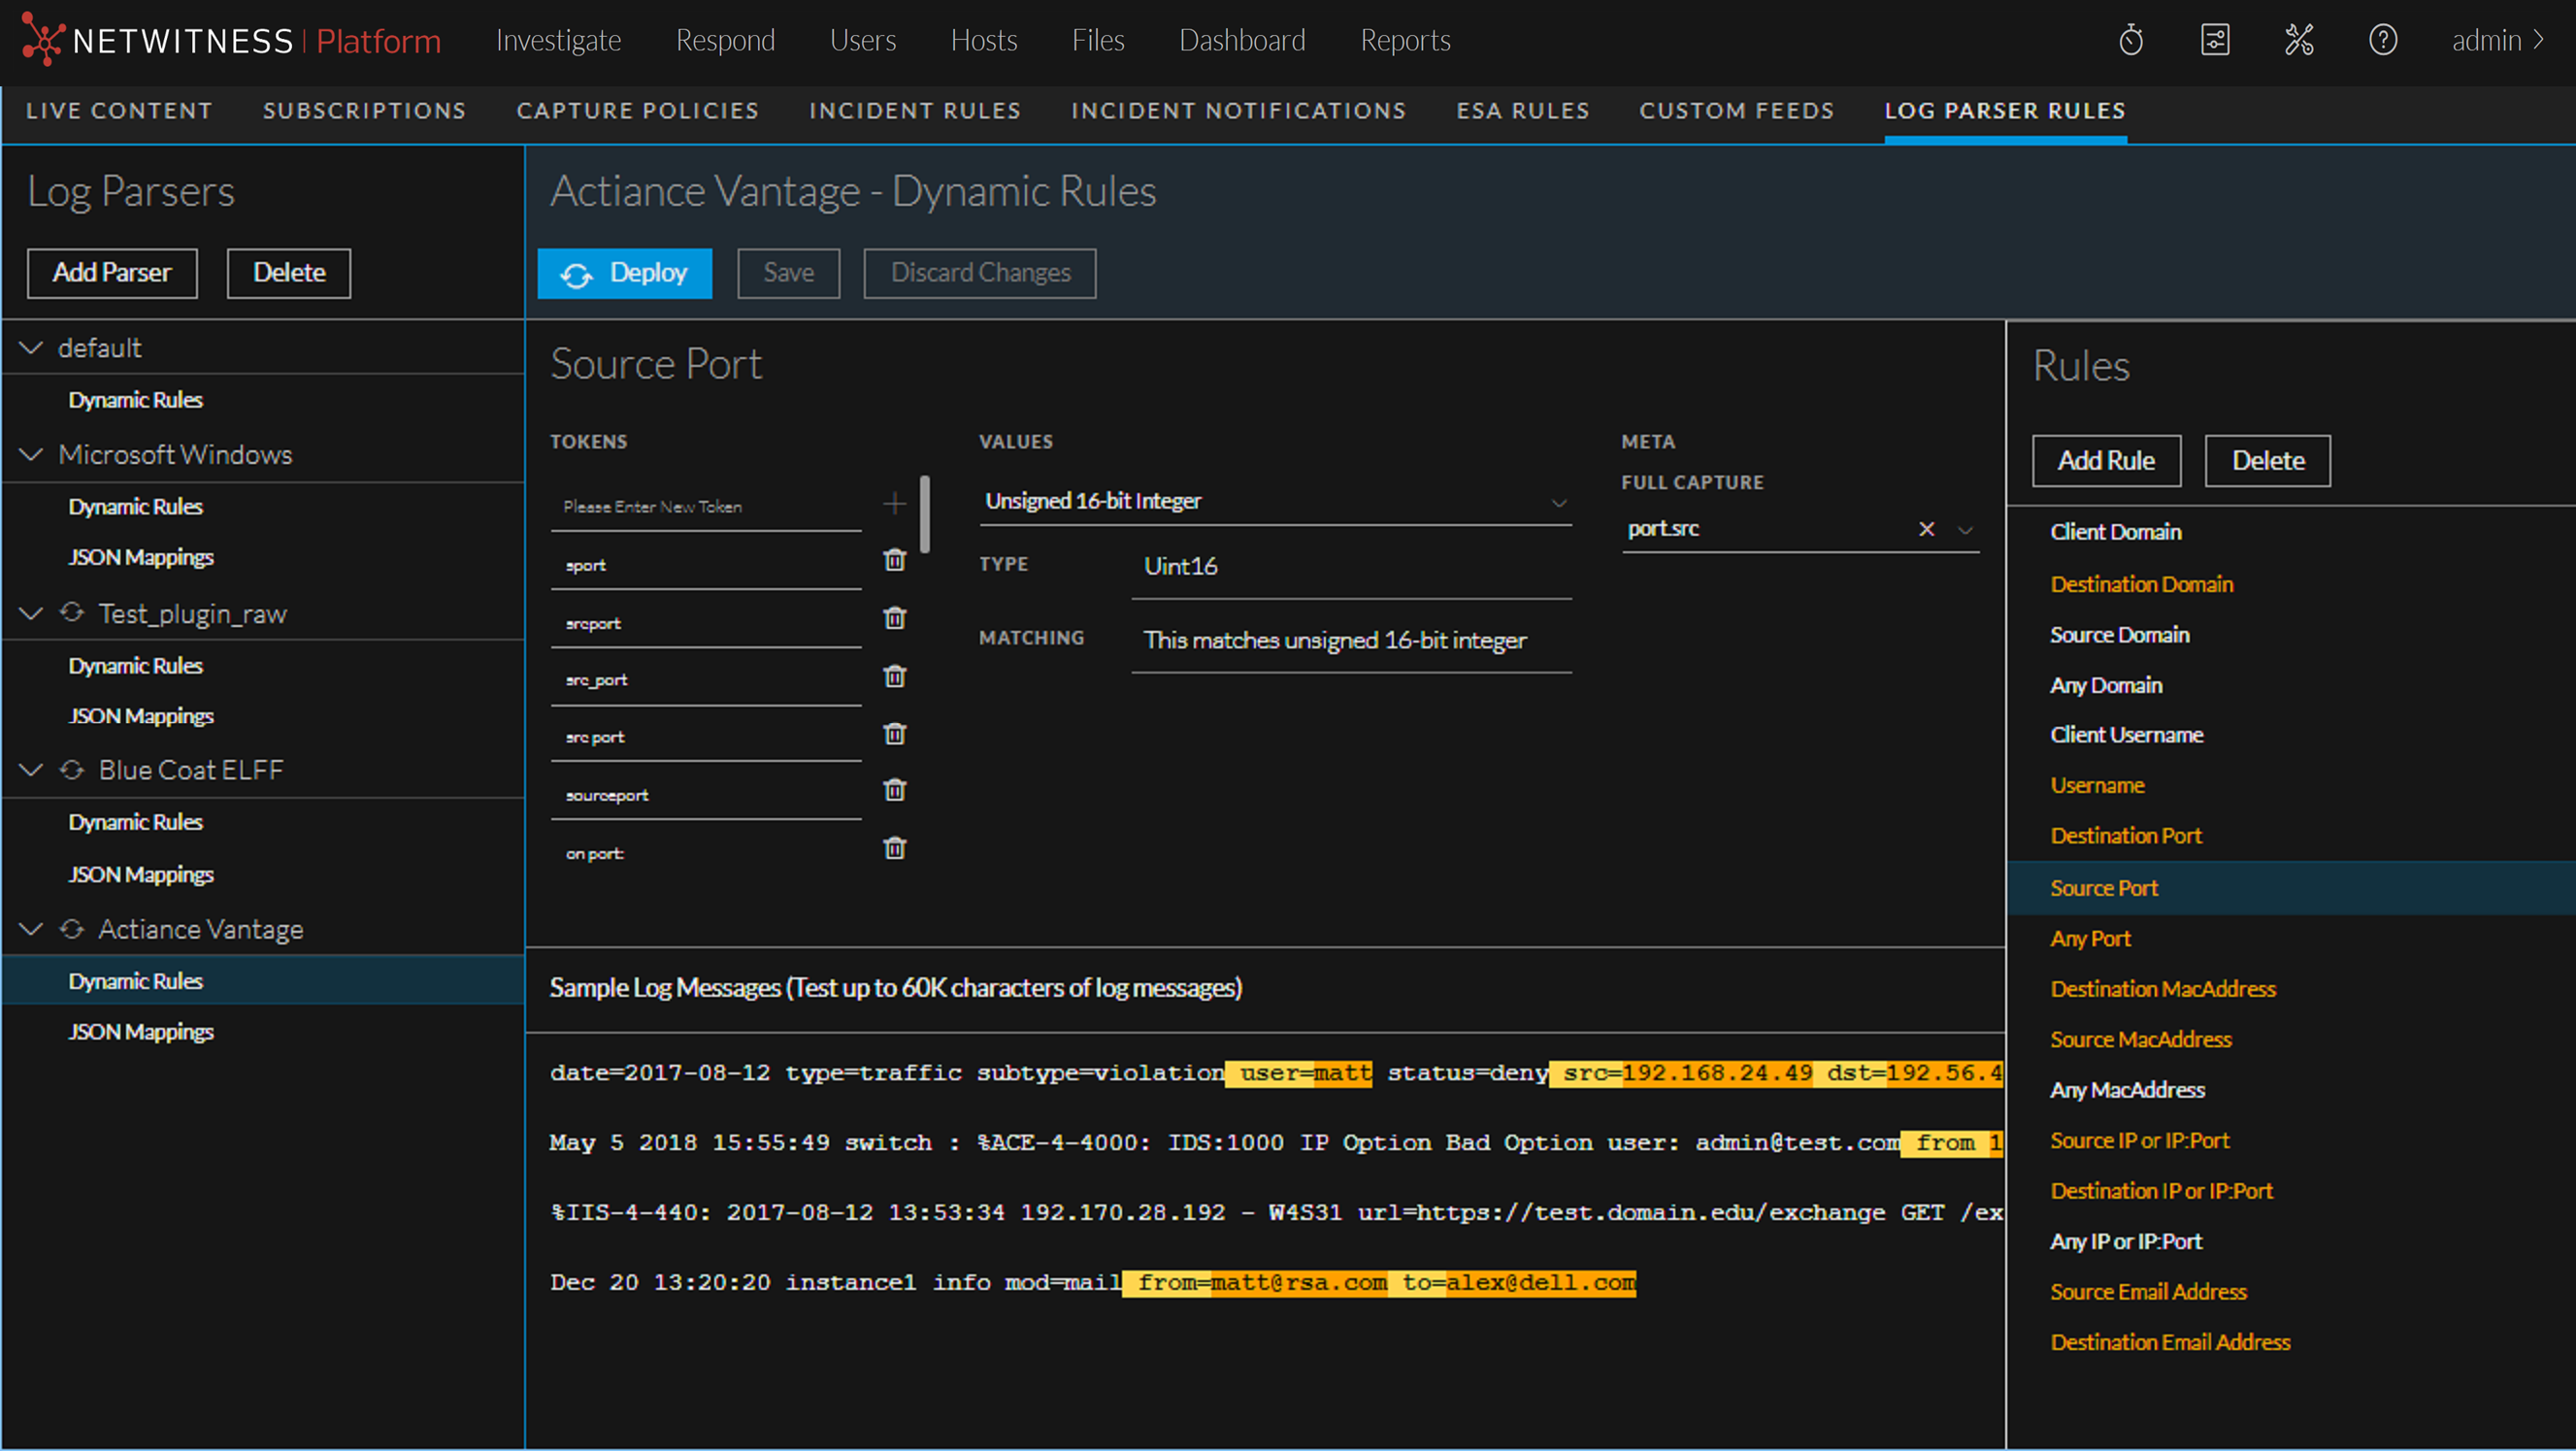The height and width of the screenshot is (1451, 2576).
Task: Click the Add Rule button
Action: (2105, 461)
